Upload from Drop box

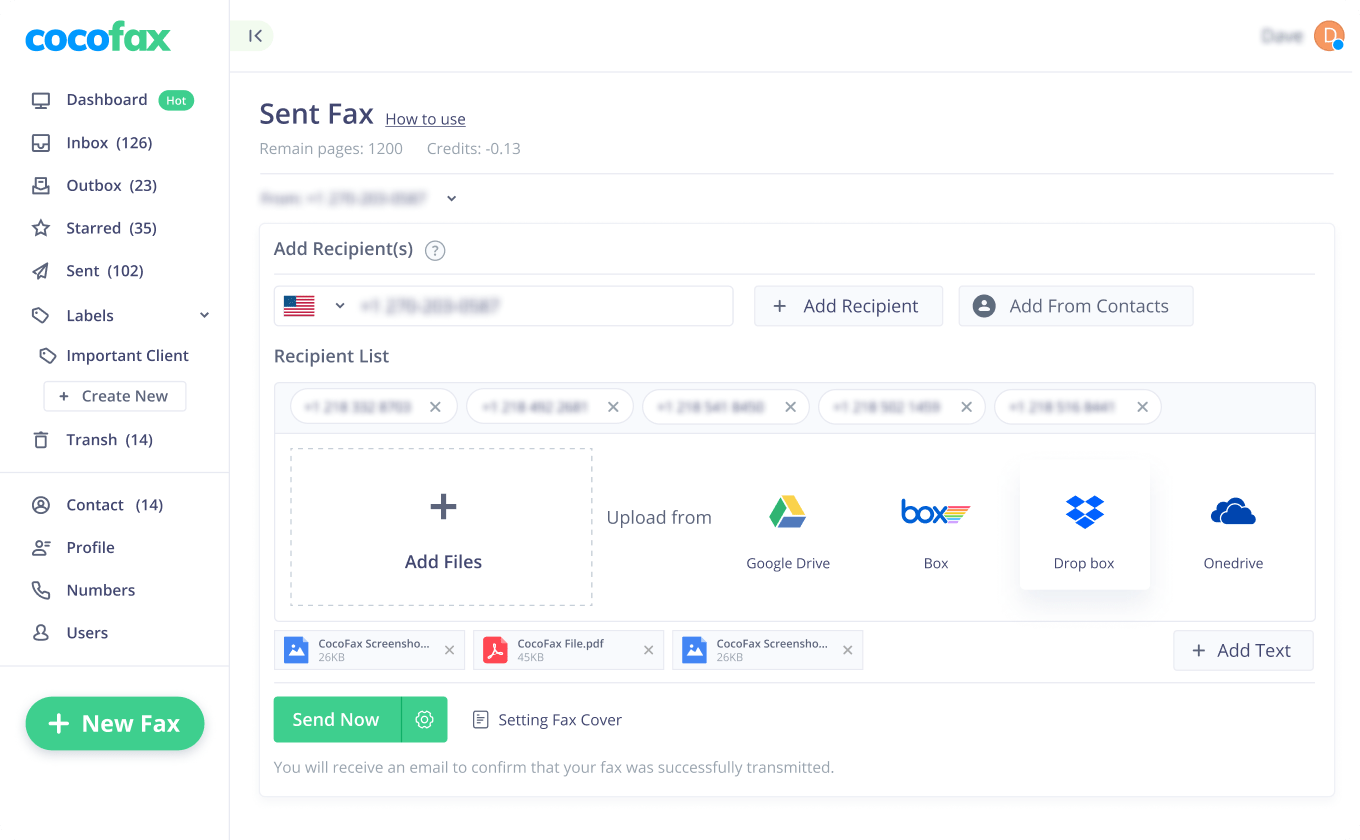[1084, 525]
